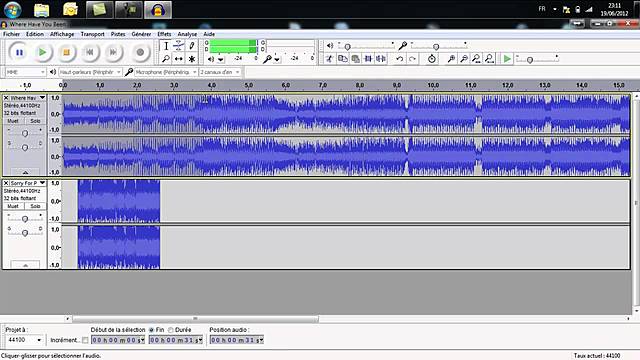640x360 pixels.
Task: Click the Play-at-speed green arrow
Action: point(507,59)
